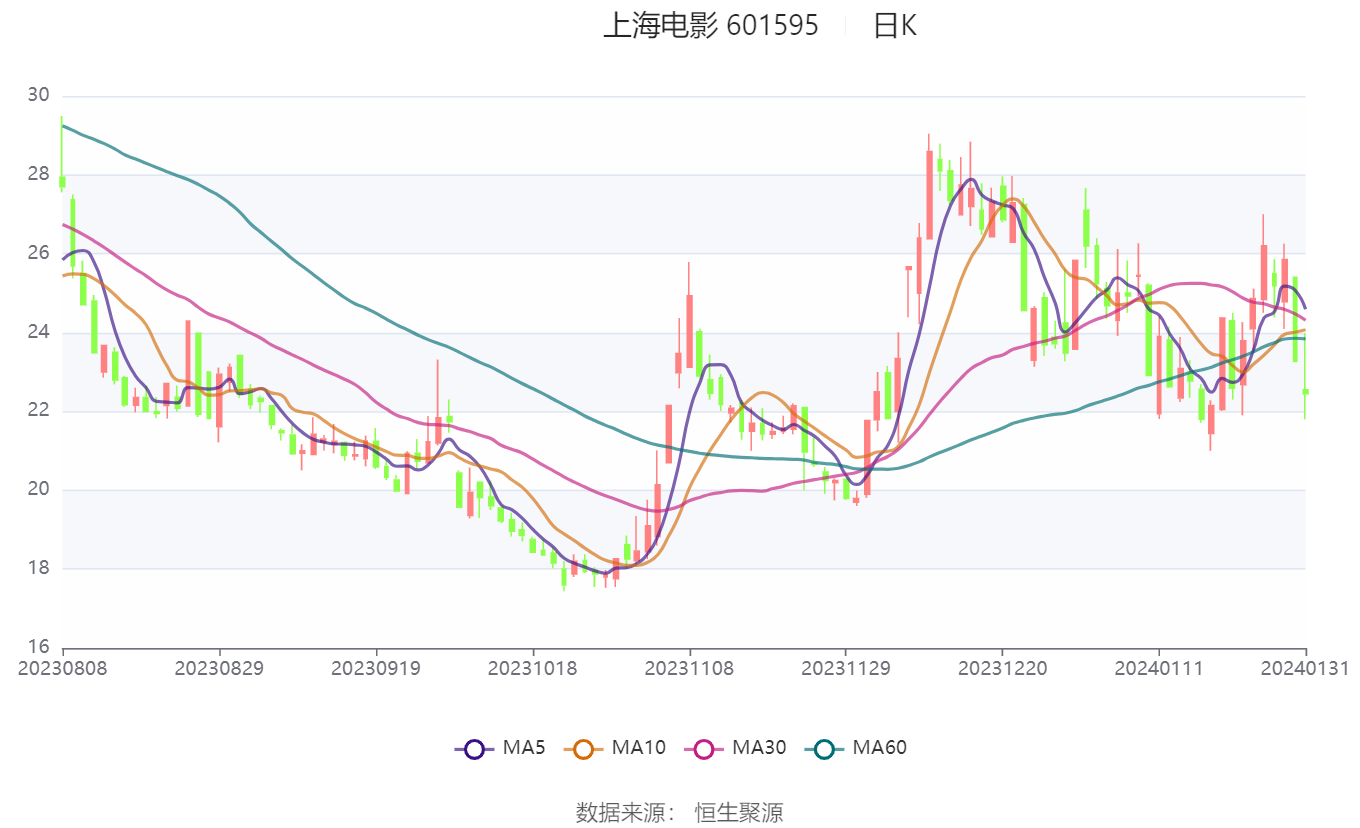Click y-axis value 28
The image size is (1360, 828).
click(38, 175)
